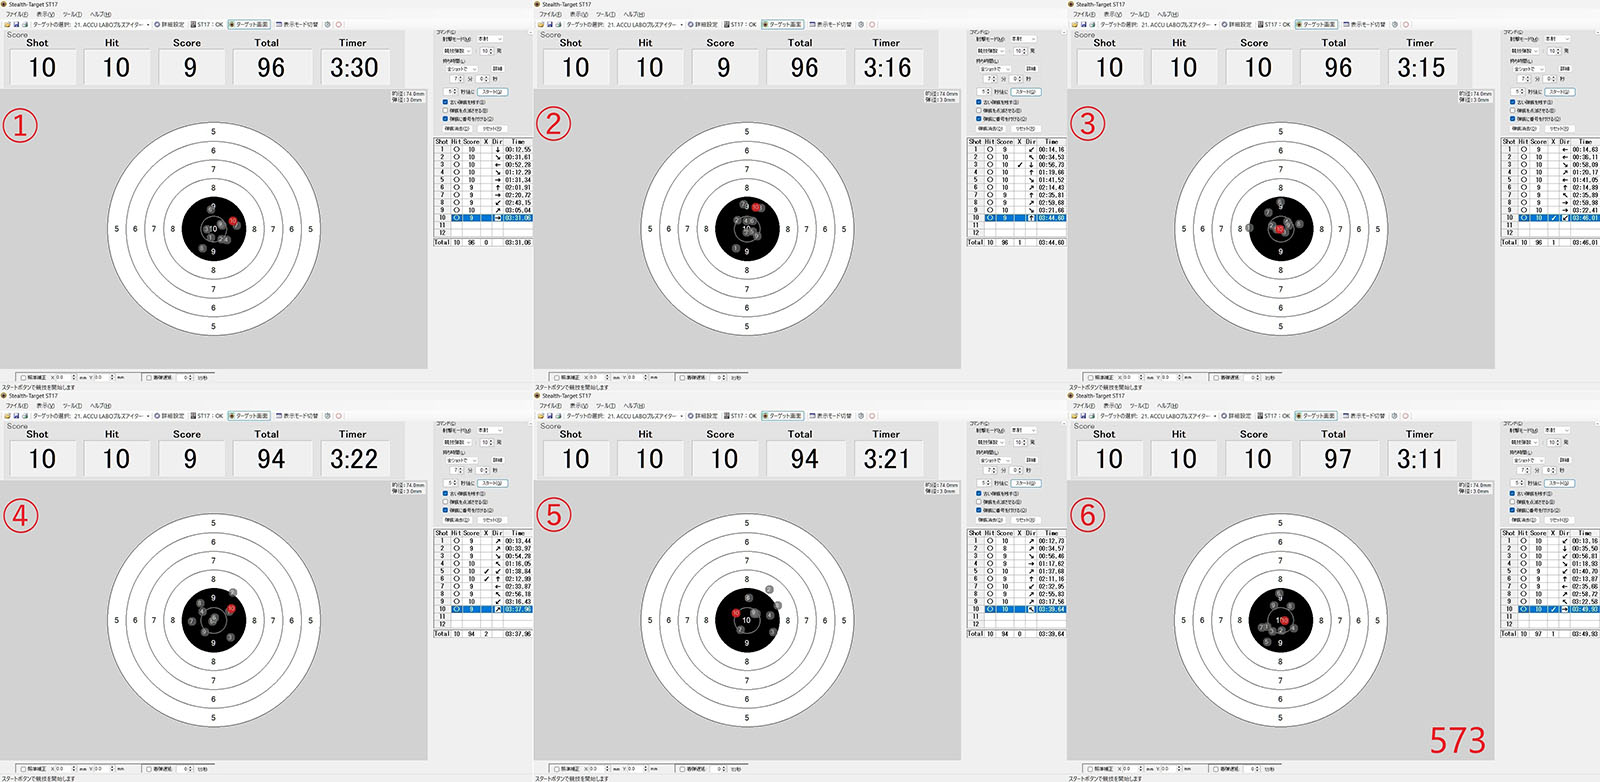Open 詳細設定 detail settings in panel 1
Image resolution: width=1600 pixels, height=782 pixels.
click(171, 24)
